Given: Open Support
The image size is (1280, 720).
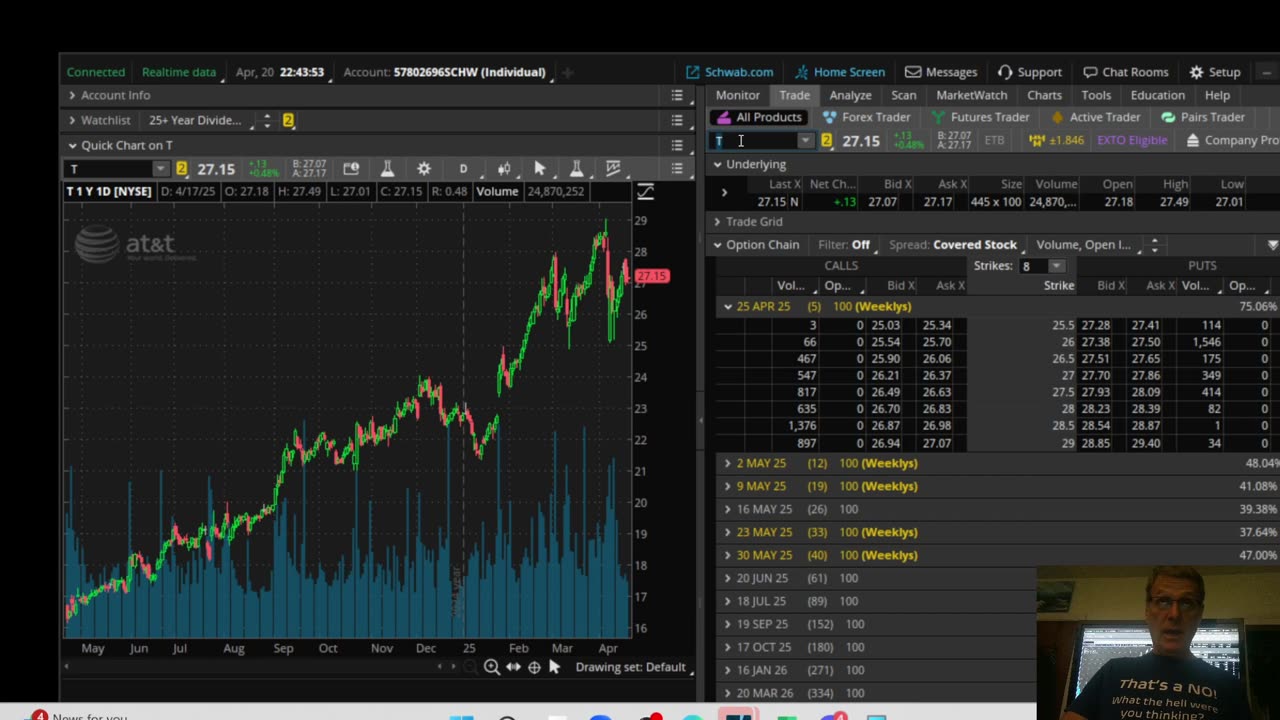Looking at the screenshot, I should click(x=1030, y=72).
